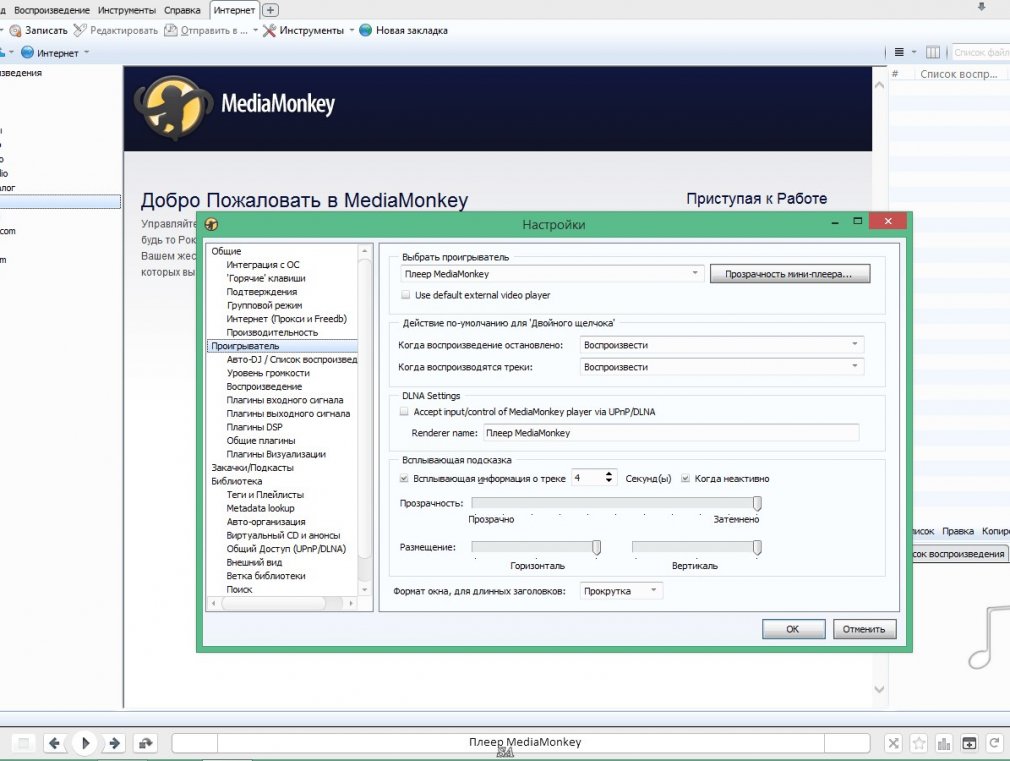Go to previous track in player bar
Image resolution: width=1010 pixels, height=761 pixels.
coord(55,743)
